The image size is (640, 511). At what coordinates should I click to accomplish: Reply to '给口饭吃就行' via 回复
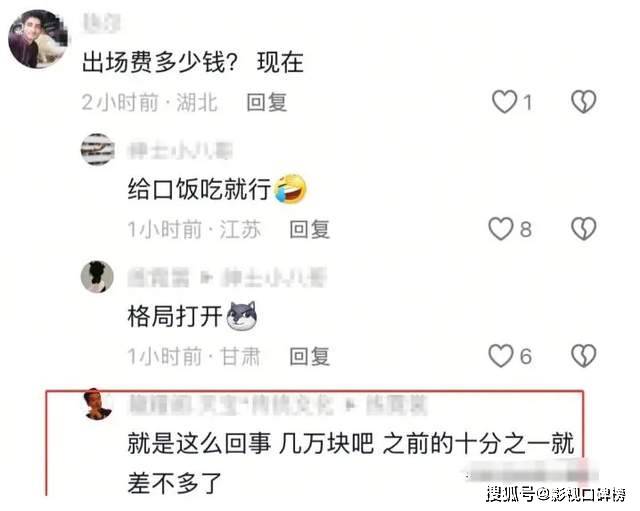point(310,229)
